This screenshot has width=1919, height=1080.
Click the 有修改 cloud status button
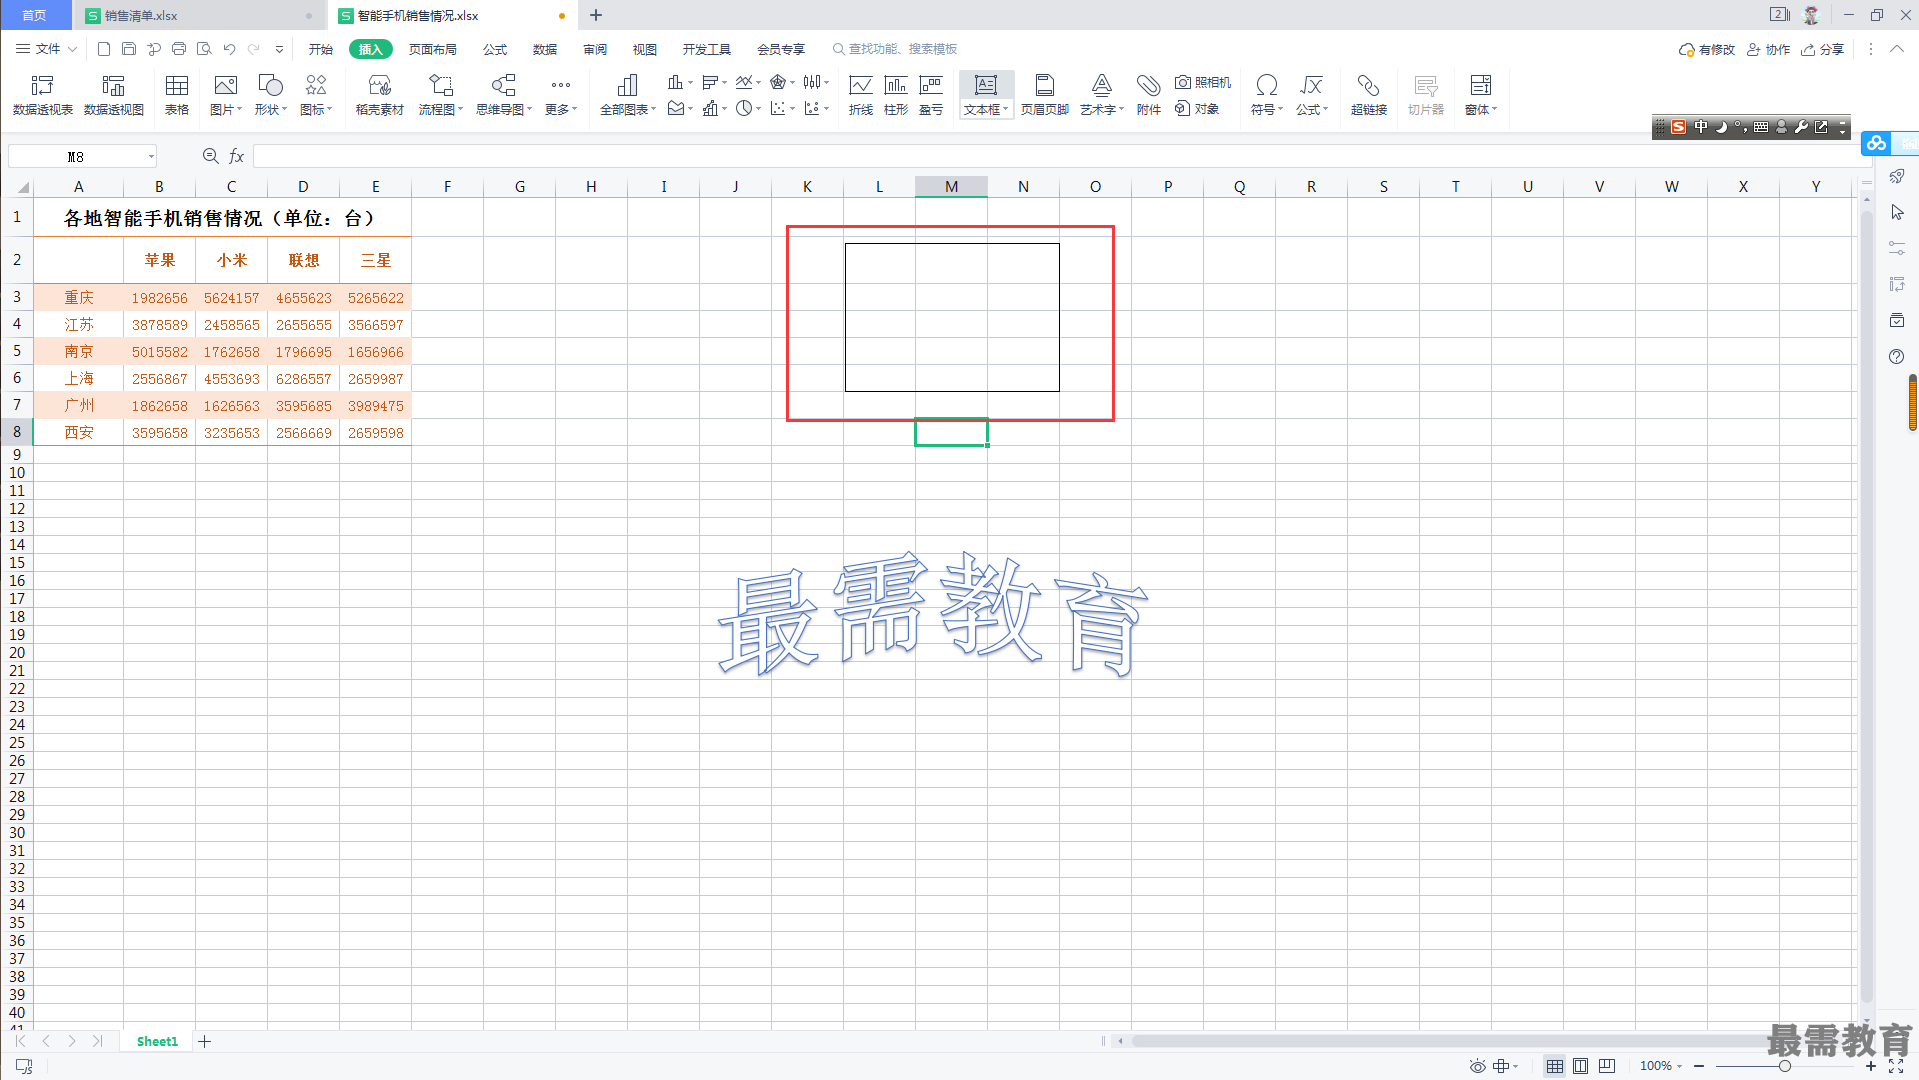click(x=1707, y=49)
